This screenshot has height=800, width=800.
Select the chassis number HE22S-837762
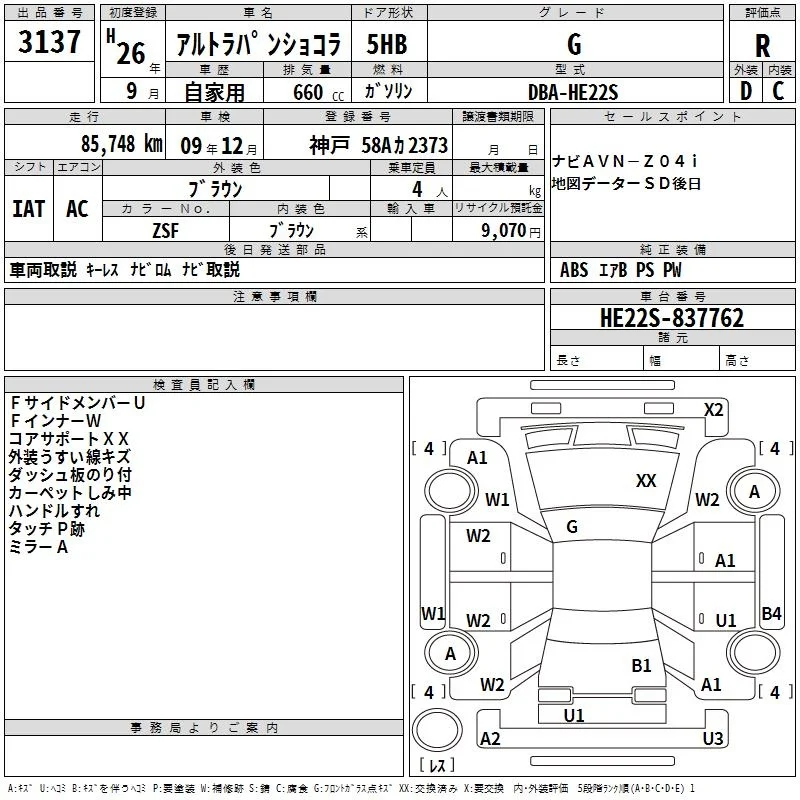(672, 318)
